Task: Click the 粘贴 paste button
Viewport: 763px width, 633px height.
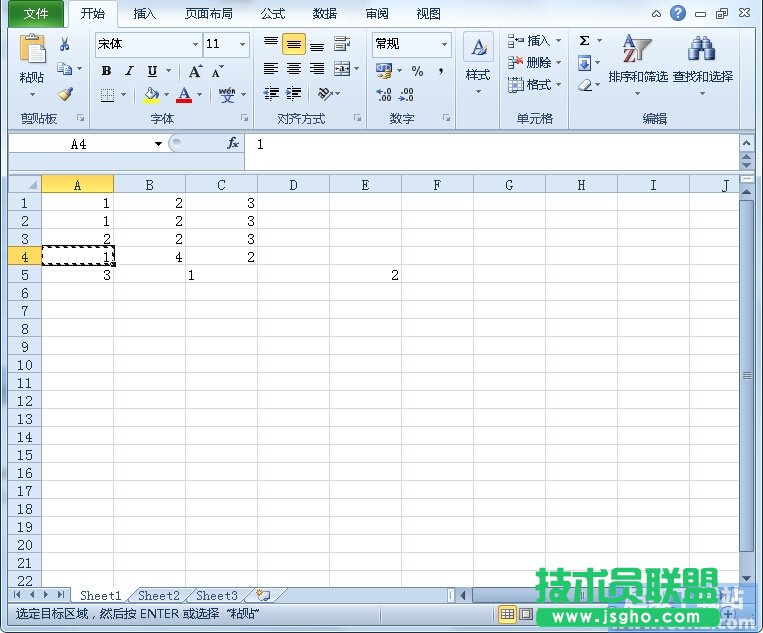Action: pyautogui.click(x=32, y=65)
